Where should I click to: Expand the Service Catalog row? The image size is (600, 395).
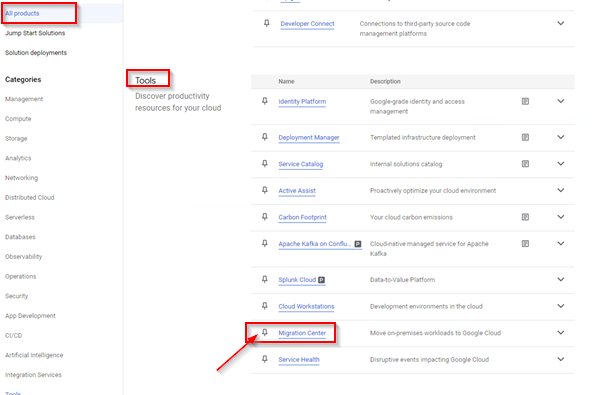click(x=561, y=164)
